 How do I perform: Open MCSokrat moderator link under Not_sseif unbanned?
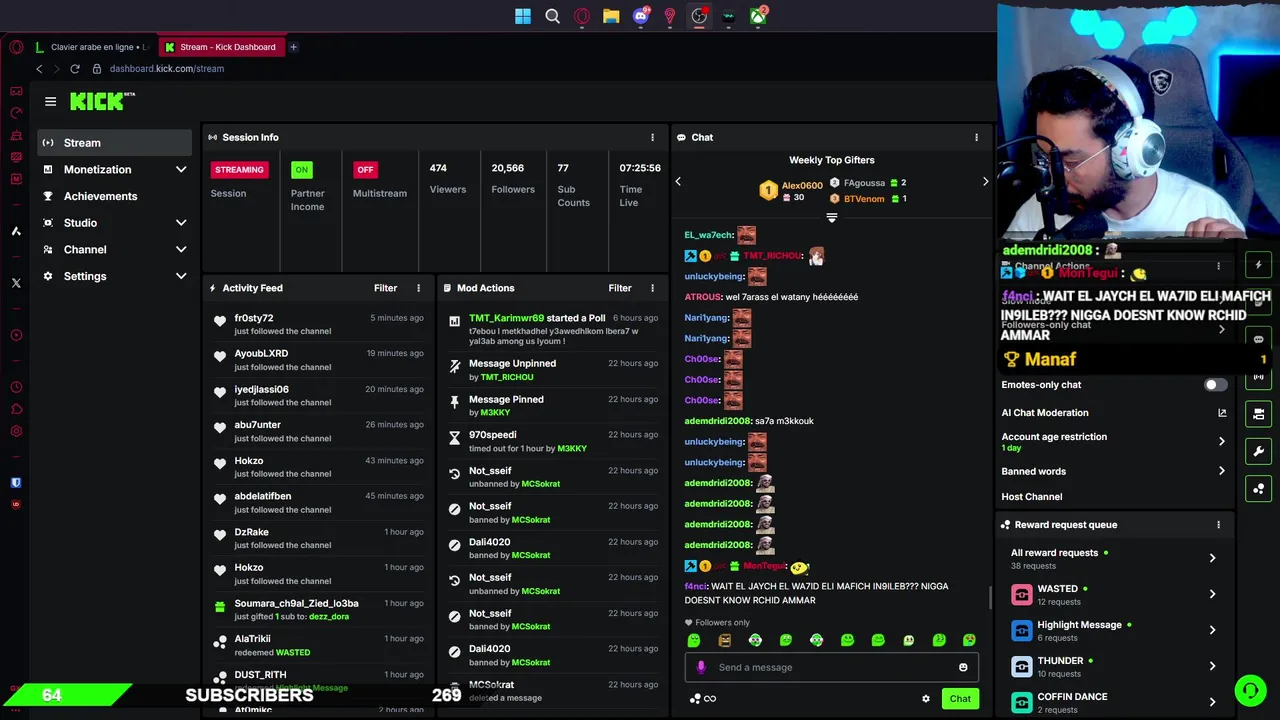(540, 484)
